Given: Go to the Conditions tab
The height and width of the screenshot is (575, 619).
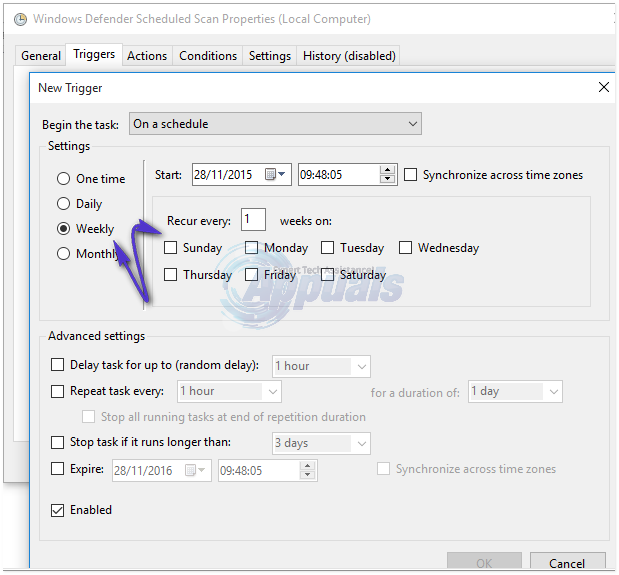Looking at the screenshot, I should (x=208, y=56).
